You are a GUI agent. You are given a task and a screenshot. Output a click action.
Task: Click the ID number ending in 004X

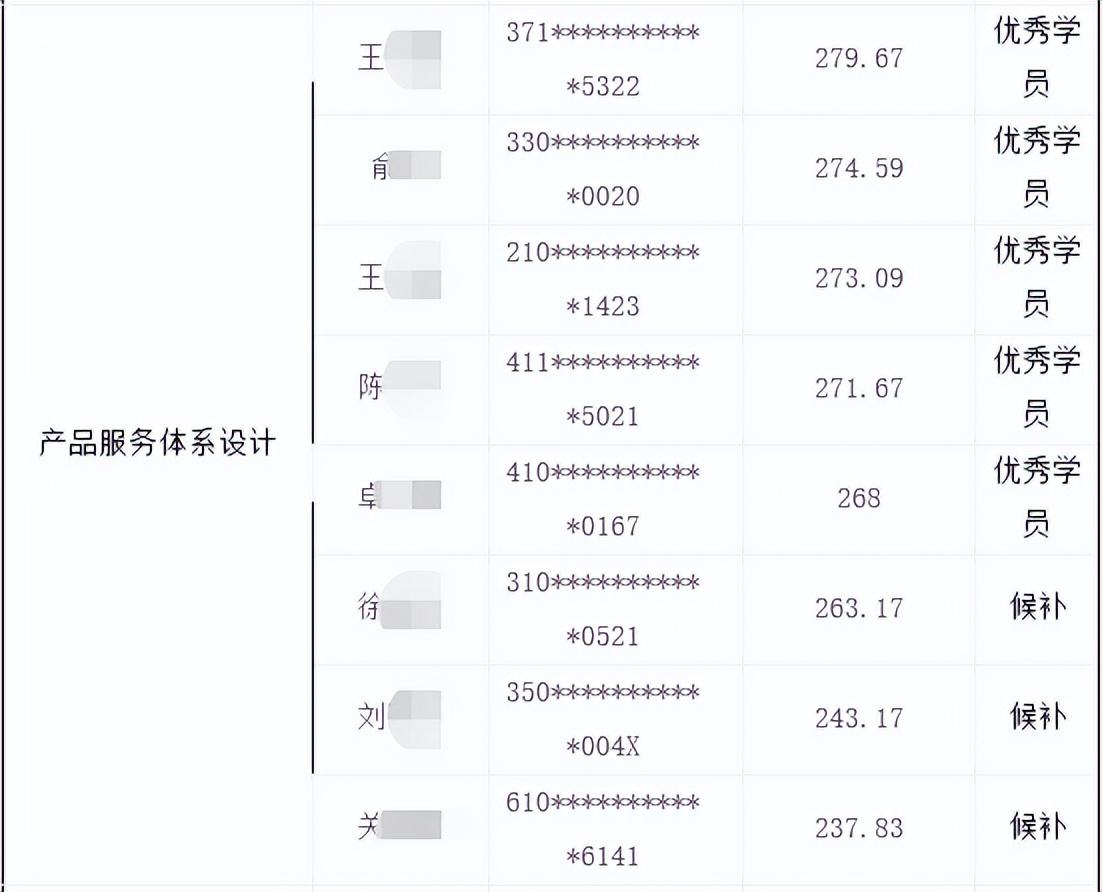point(602,719)
